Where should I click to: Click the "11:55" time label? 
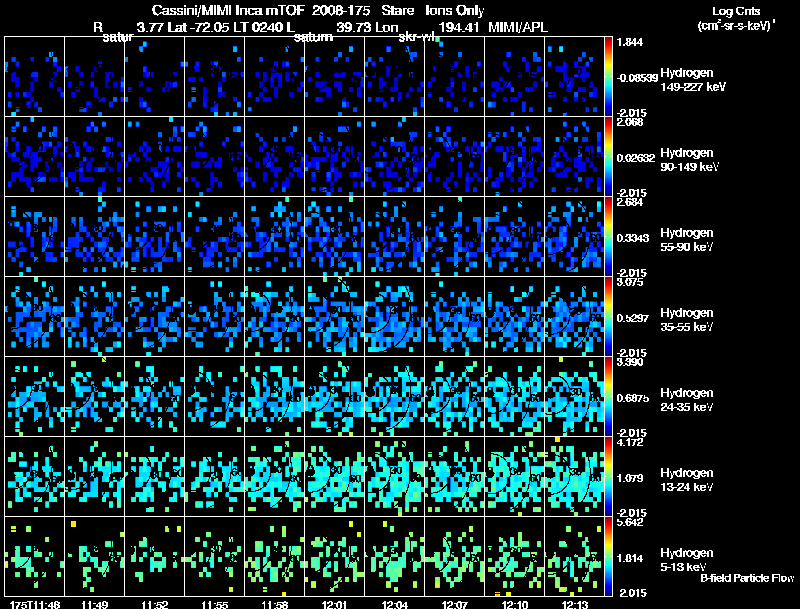tap(214, 605)
